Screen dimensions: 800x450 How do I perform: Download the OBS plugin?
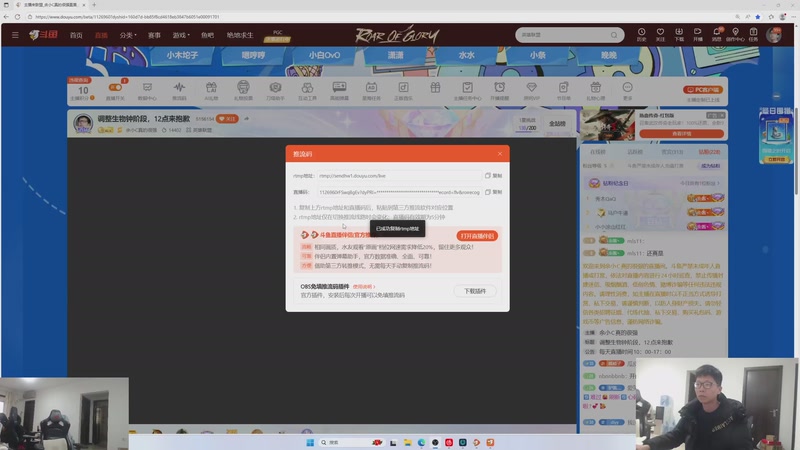pos(474,291)
